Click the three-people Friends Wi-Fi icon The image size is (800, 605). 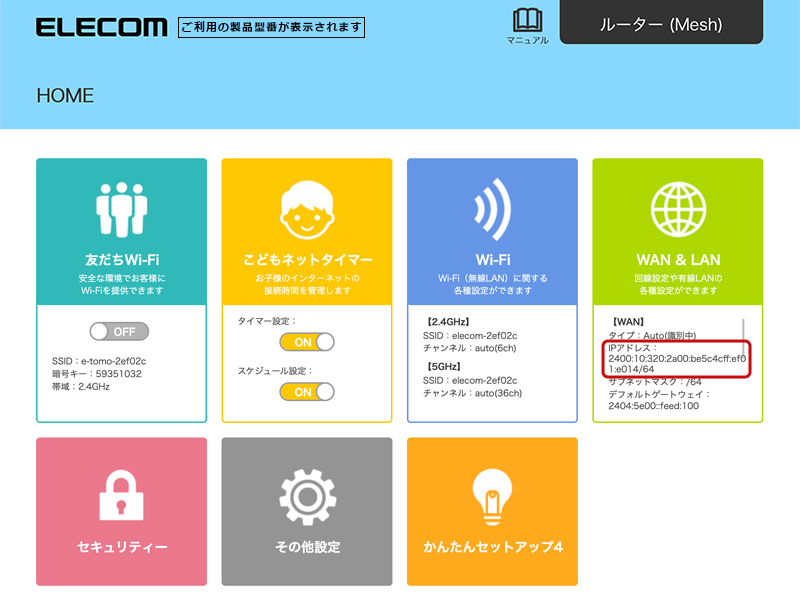click(x=121, y=210)
